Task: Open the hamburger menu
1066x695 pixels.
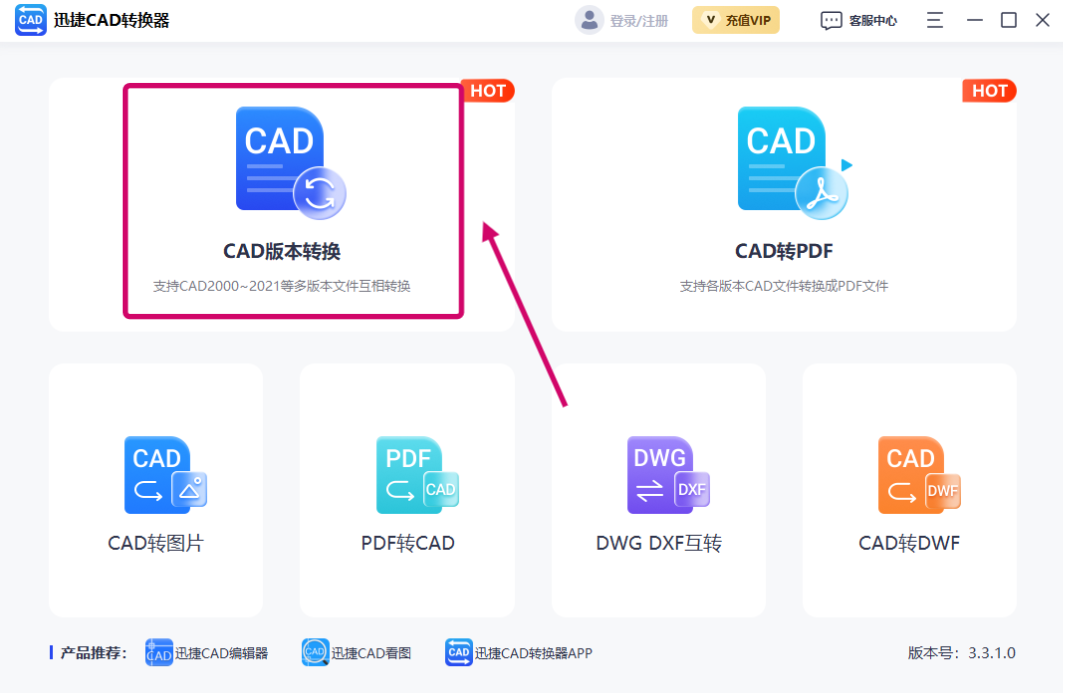Action: [934, 19]
